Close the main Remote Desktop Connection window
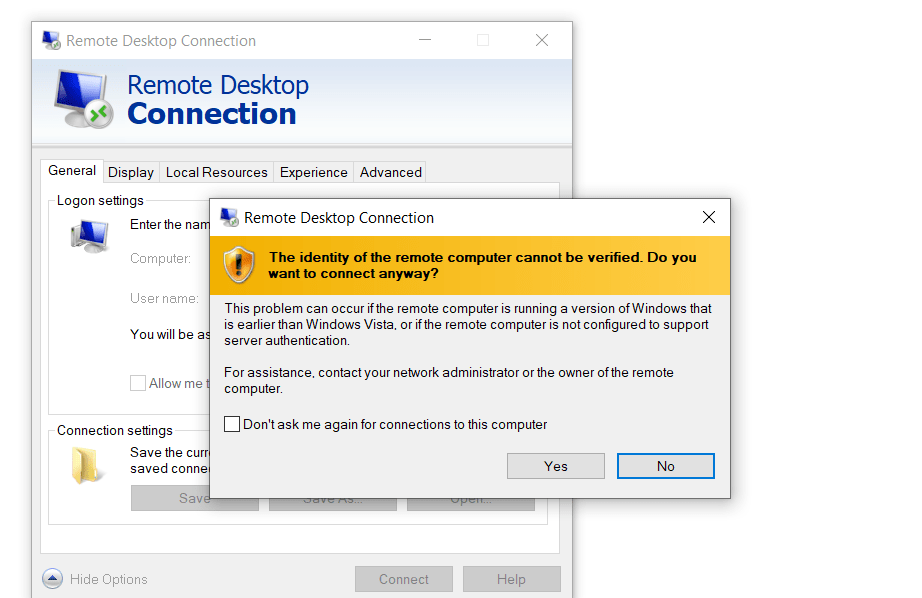Viewport: 922px width, 598px height. [542, 40]
